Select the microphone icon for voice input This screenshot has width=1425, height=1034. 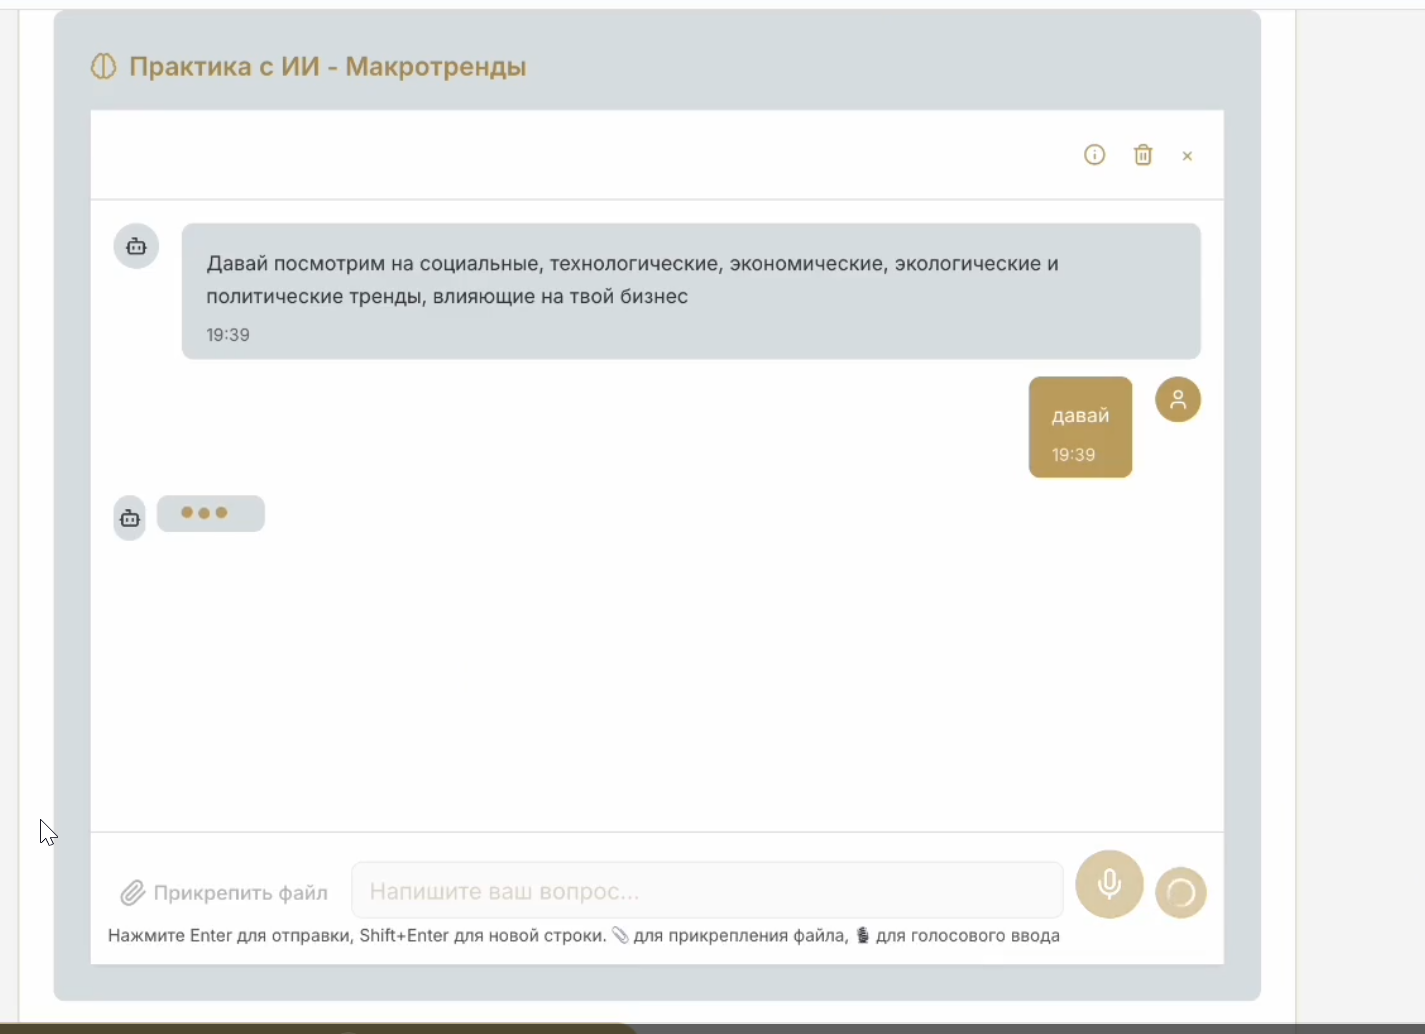1109,884
